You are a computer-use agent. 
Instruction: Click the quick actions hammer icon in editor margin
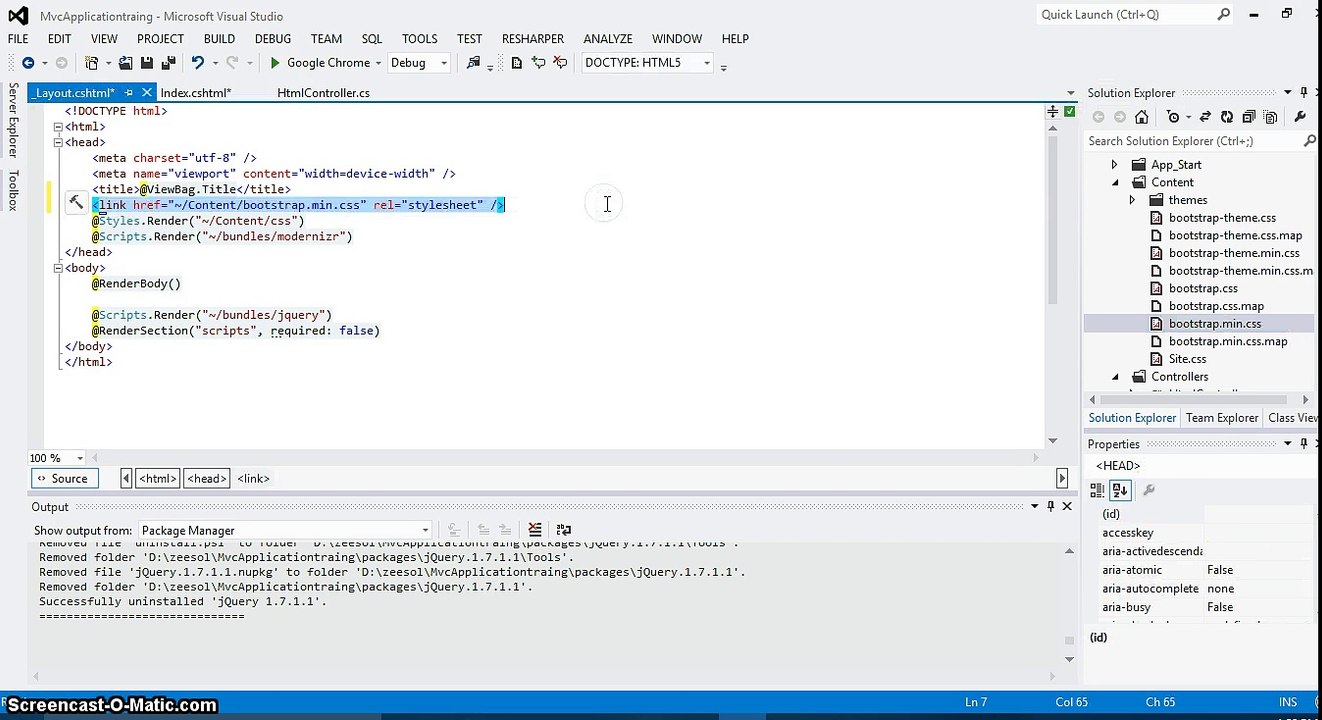coord(76,203)
